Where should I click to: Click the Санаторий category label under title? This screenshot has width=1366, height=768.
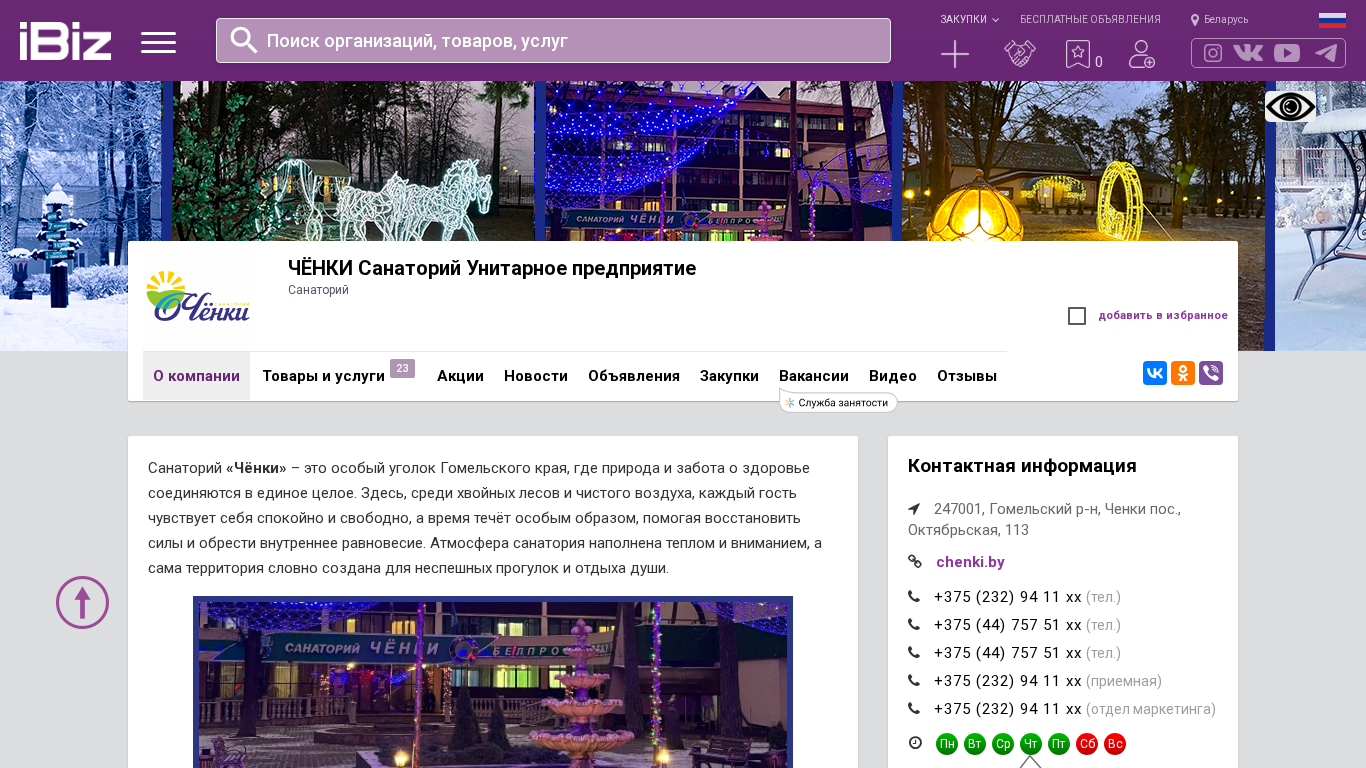point(318,290)
